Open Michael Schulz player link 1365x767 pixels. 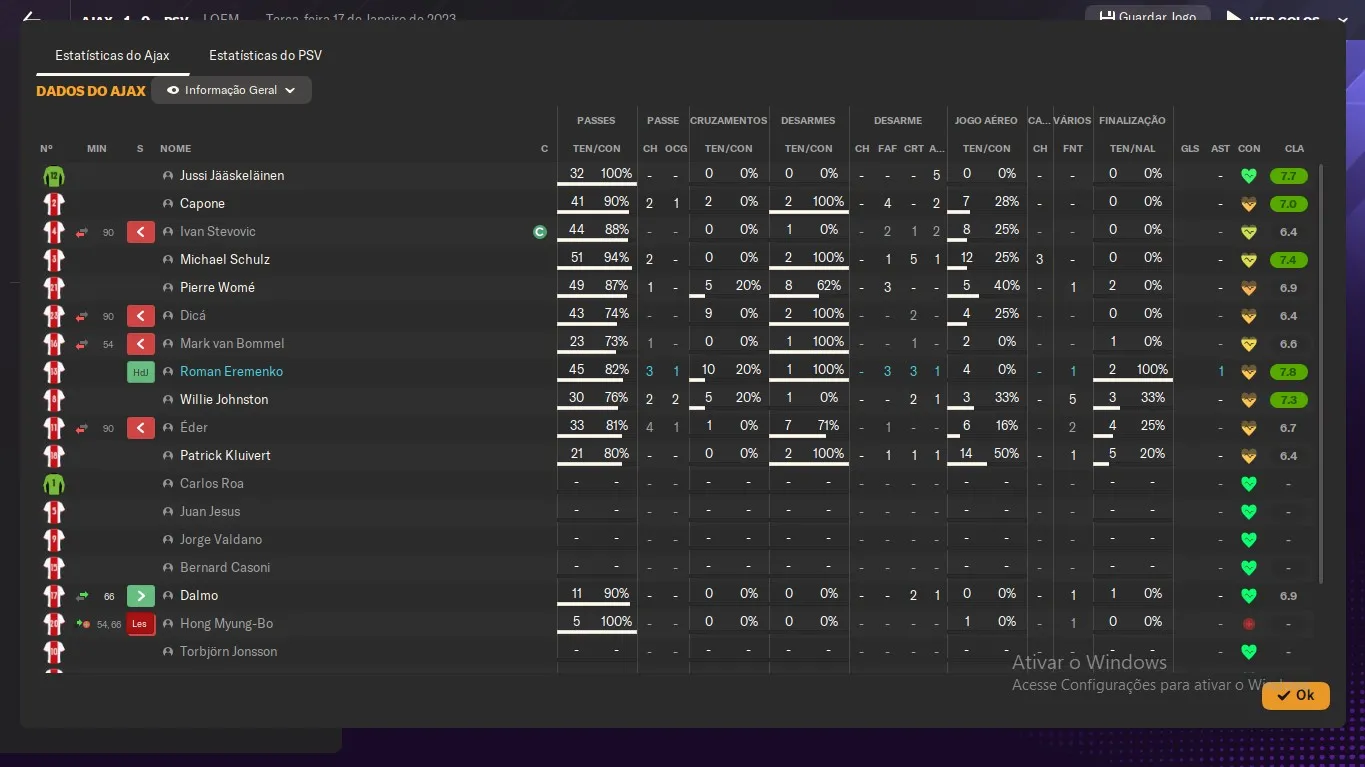(x=225, y=260)
